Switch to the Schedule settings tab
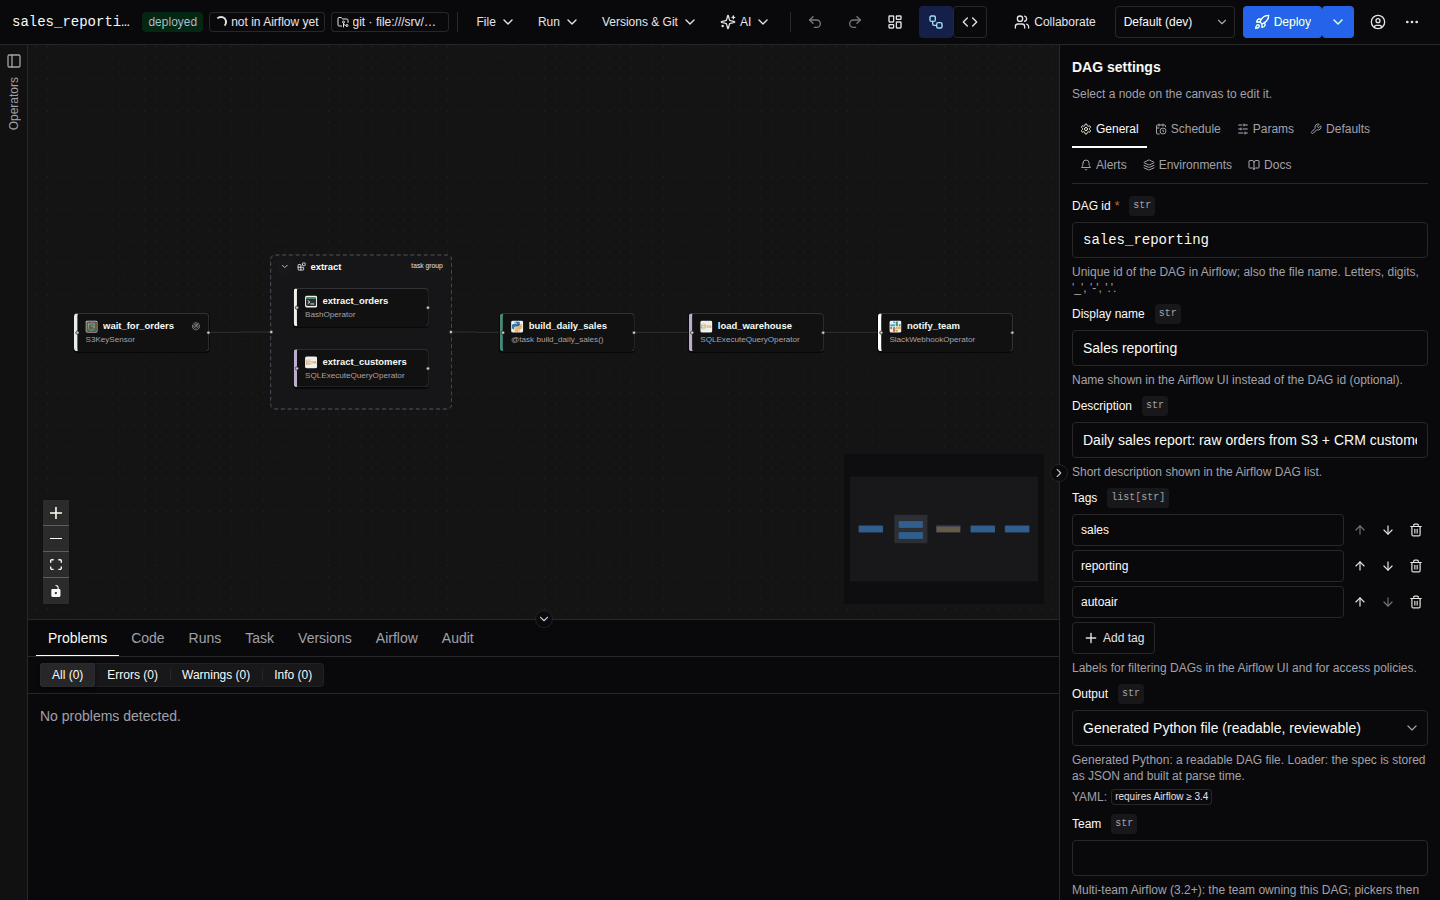Image resolution: width=1440 pixels, height=900 pixels. [1188, 129]
